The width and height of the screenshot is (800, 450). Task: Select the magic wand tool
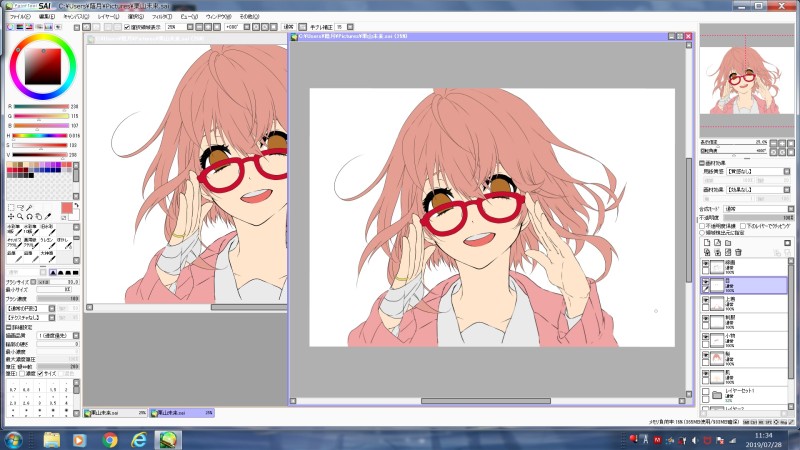[30, 208]
